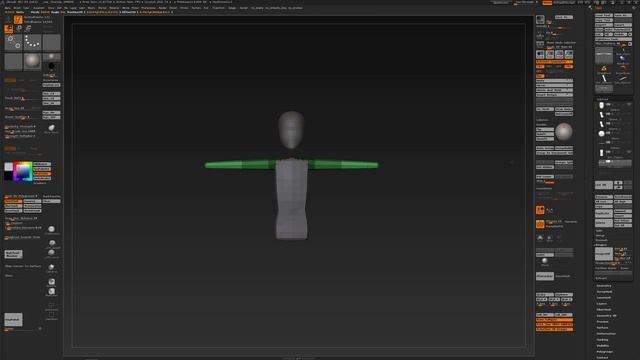This screenshot has height=360, width=640.
Task: Open the Transform menu
Action: coord(218,8)
